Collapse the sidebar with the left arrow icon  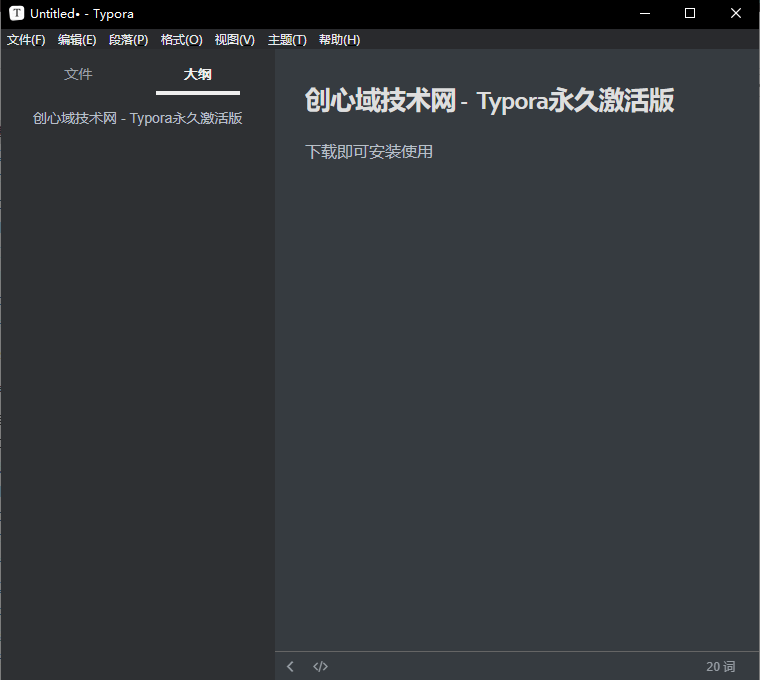click(x=290, y=666)
